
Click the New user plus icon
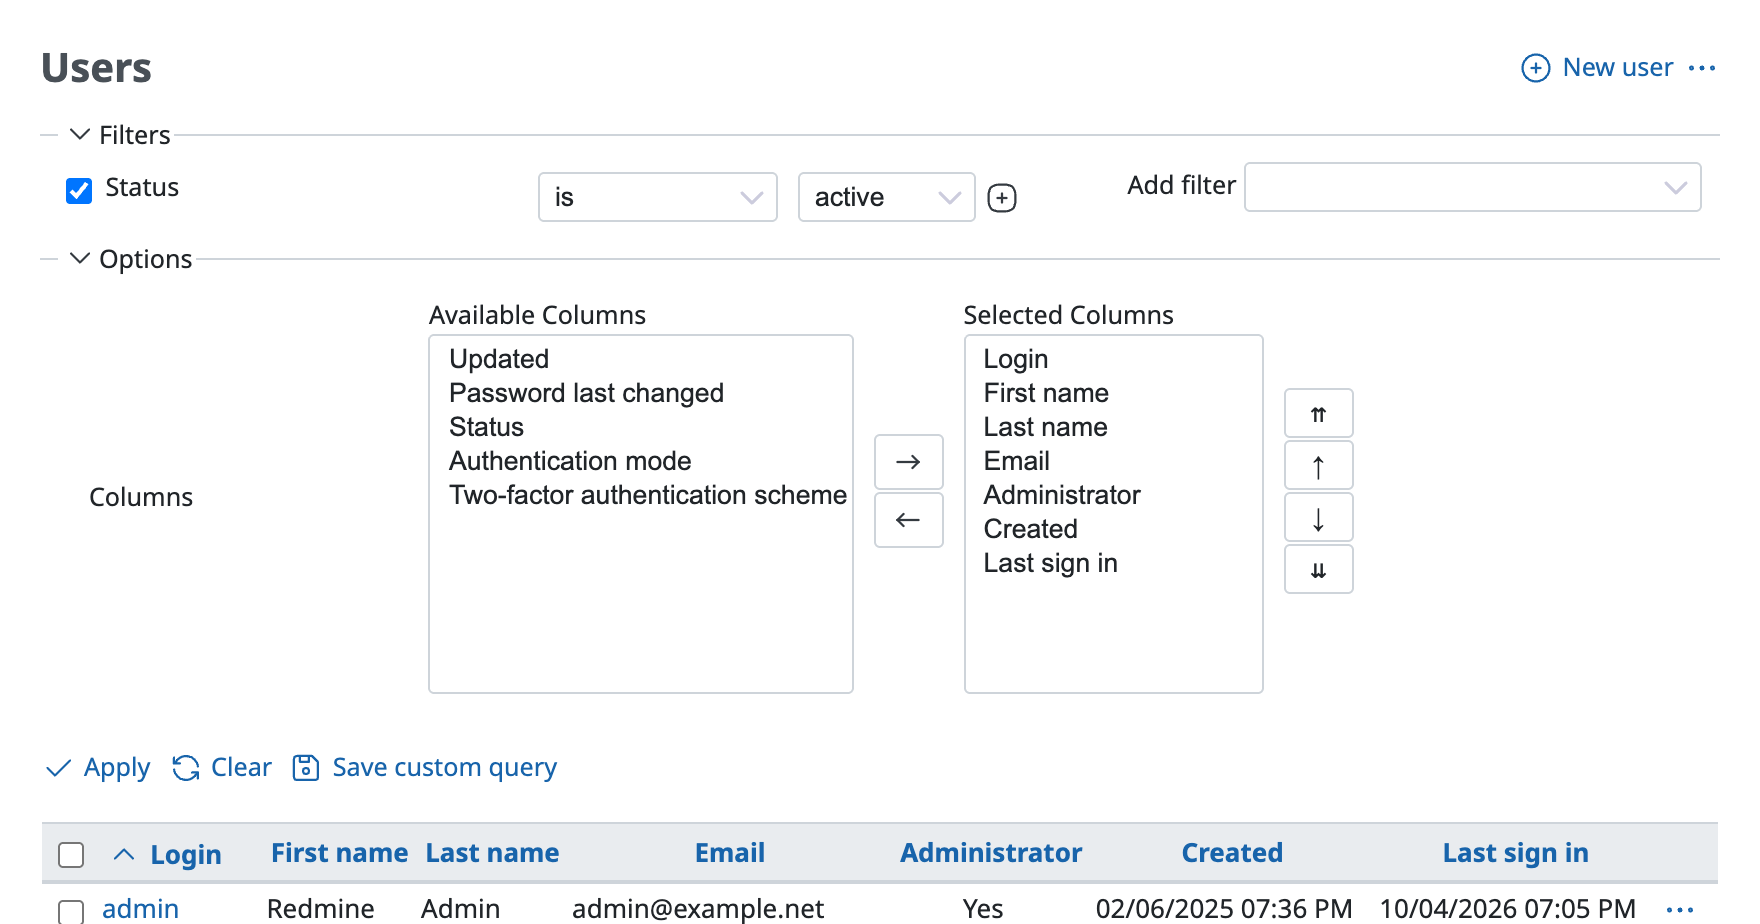(x=1535, y=68)
